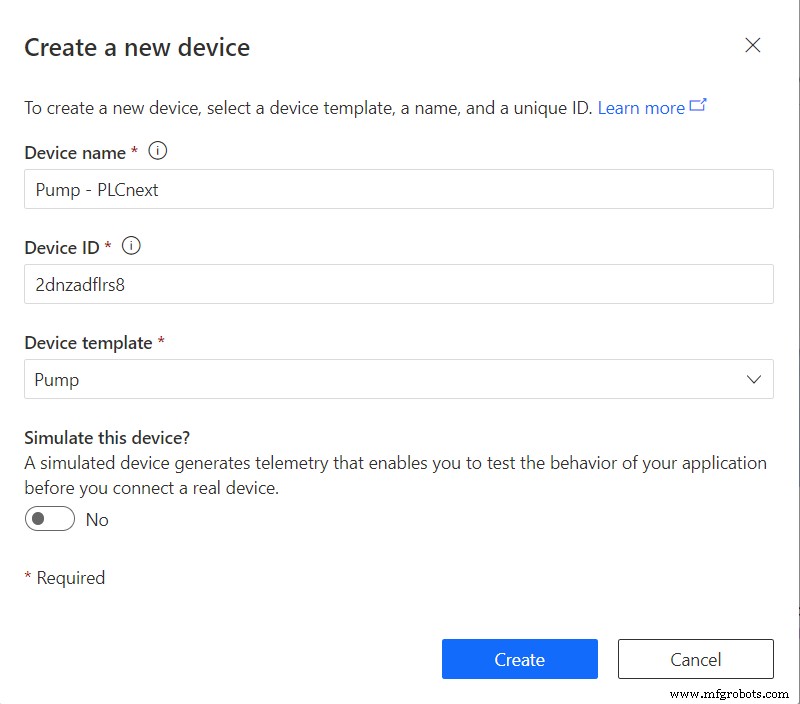Toggle the Simulate this device switch
Viewport: 800px width, 704px height.
click(49, 519)
